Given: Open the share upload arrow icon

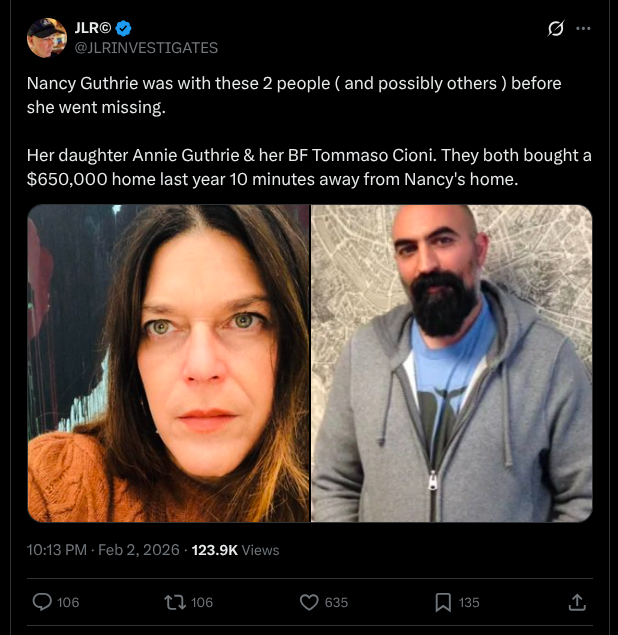Looking at the screenshot, I should click(x=577, y=602).
